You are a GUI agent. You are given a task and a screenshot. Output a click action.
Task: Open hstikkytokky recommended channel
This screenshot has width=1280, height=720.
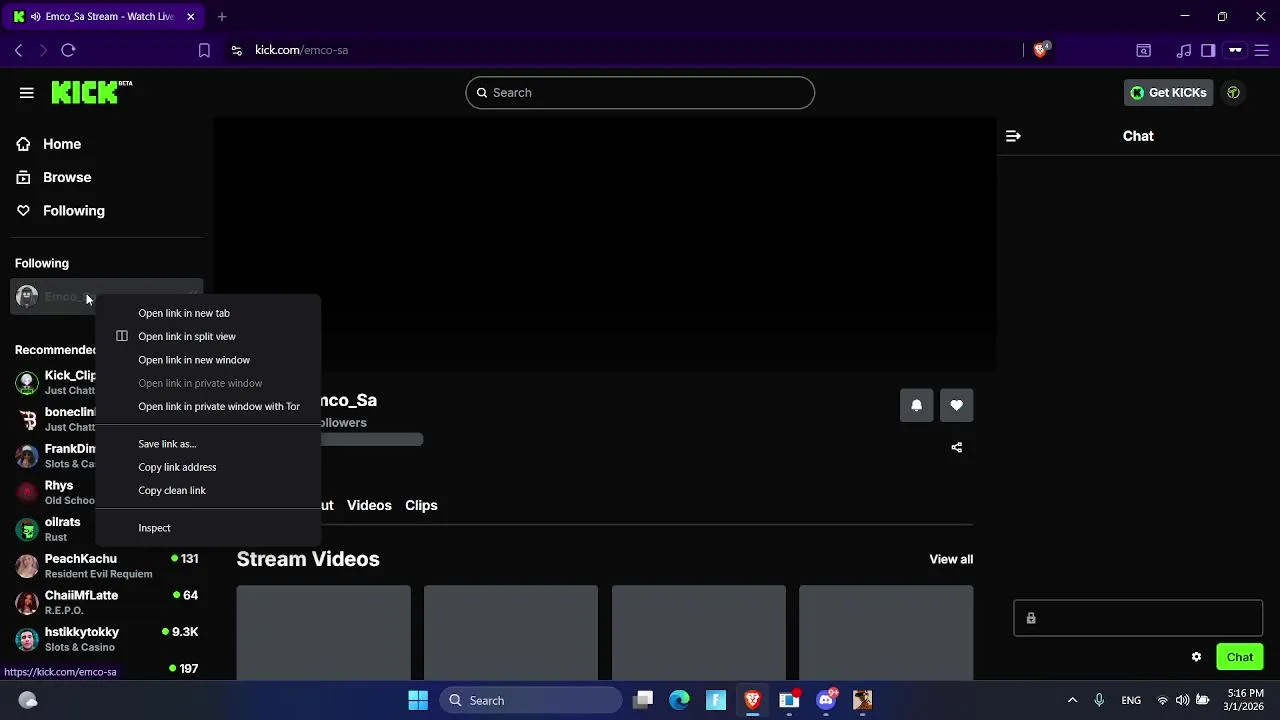tap(107, 639)
